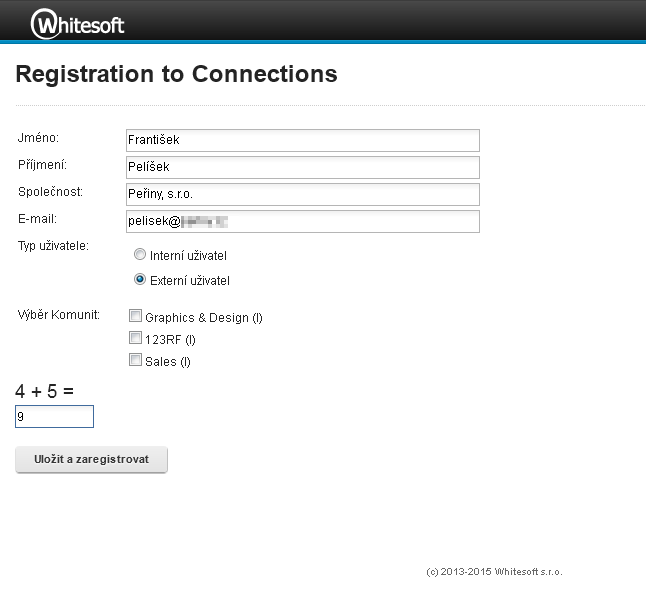Screen dimensions: 646x610
Task: Tick the Sales (I) checkbox
Action: click(x=136, y=361)
